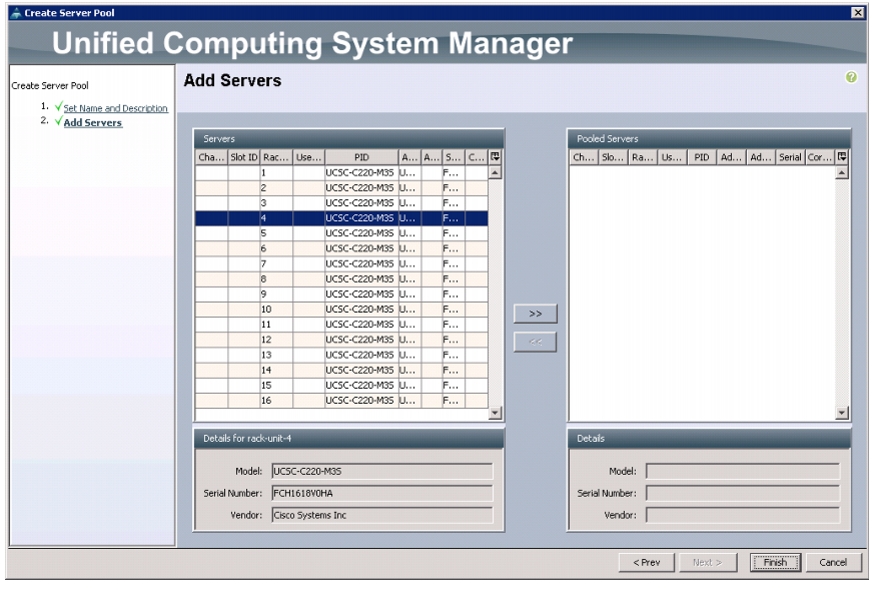Viewport: 872px width, 606px height.
Task: Click the Cor... header in Pooled Servers
Action: tap(820, 157)
